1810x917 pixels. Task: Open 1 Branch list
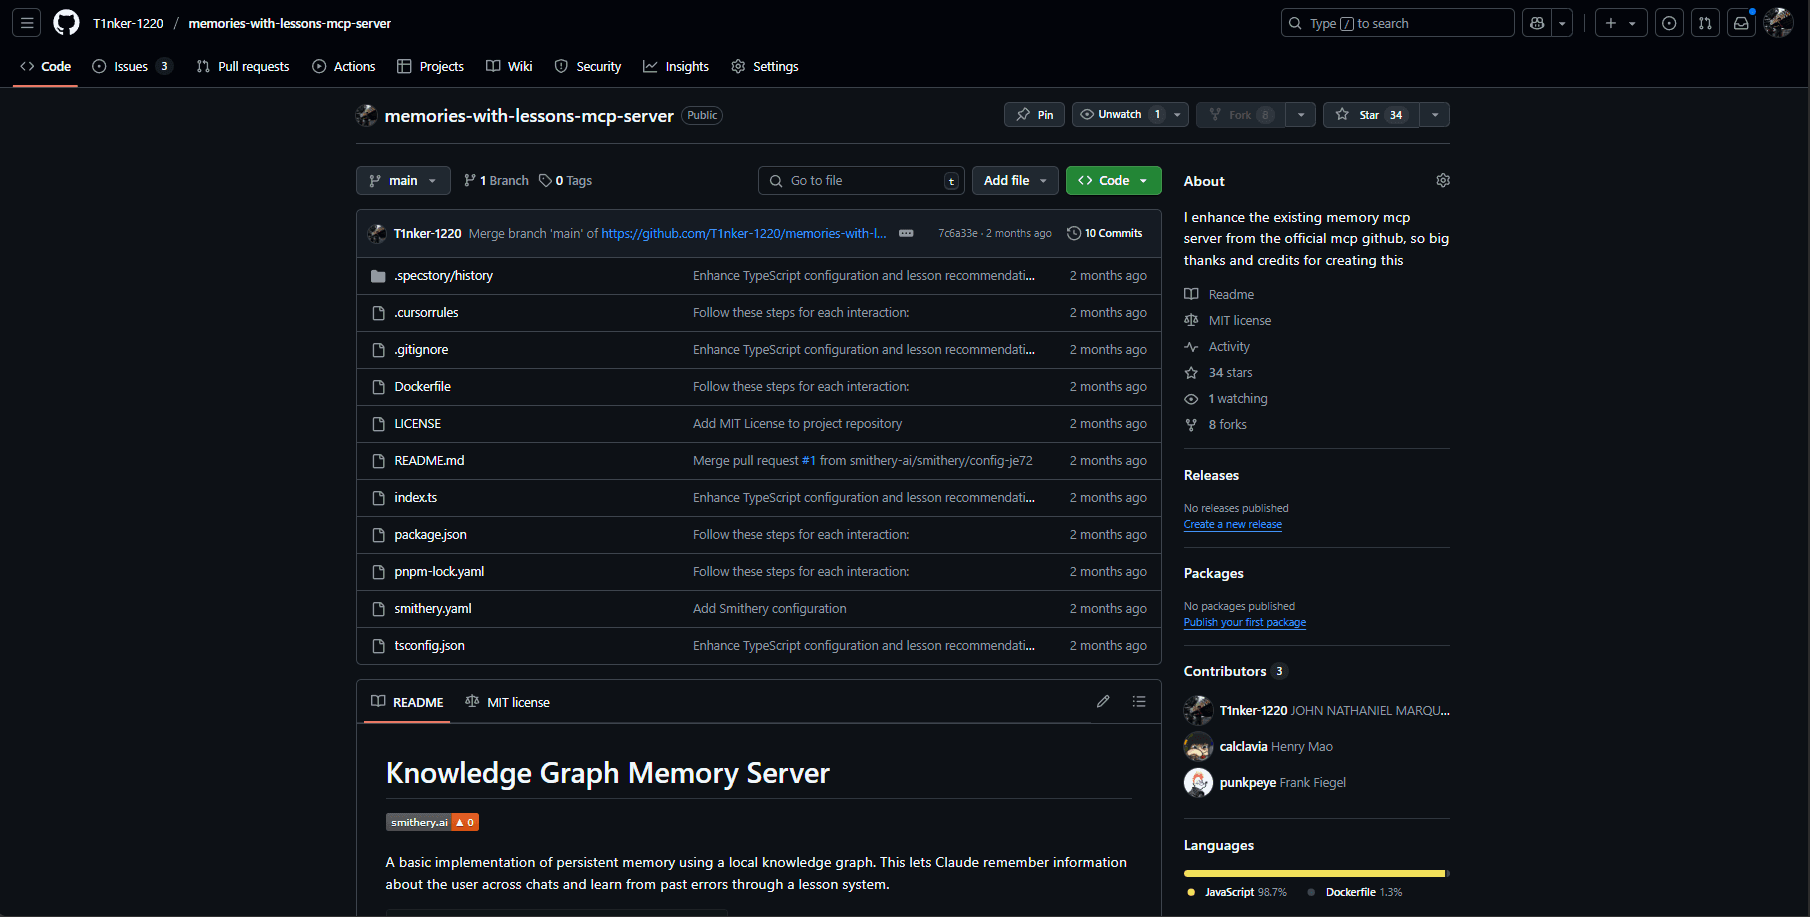point(496,181)
